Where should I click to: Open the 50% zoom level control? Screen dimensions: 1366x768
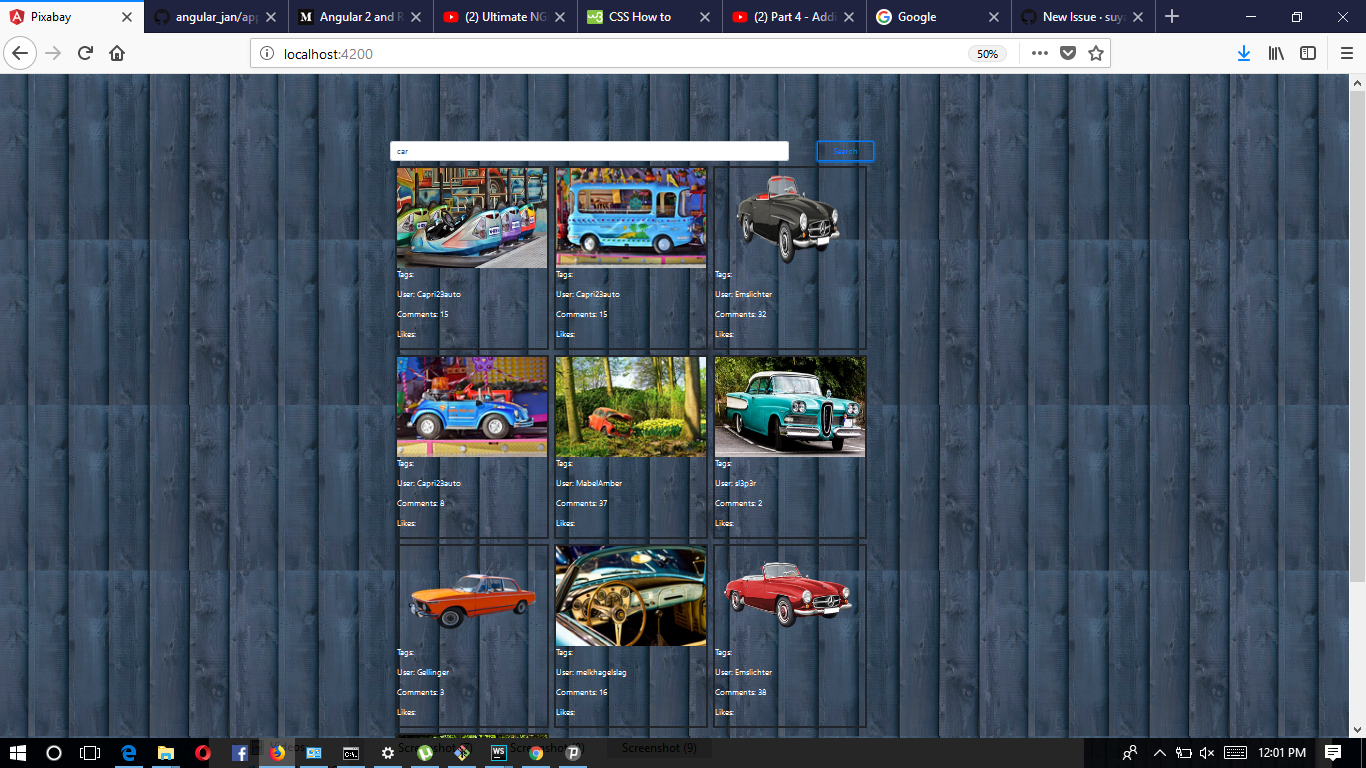986,54
